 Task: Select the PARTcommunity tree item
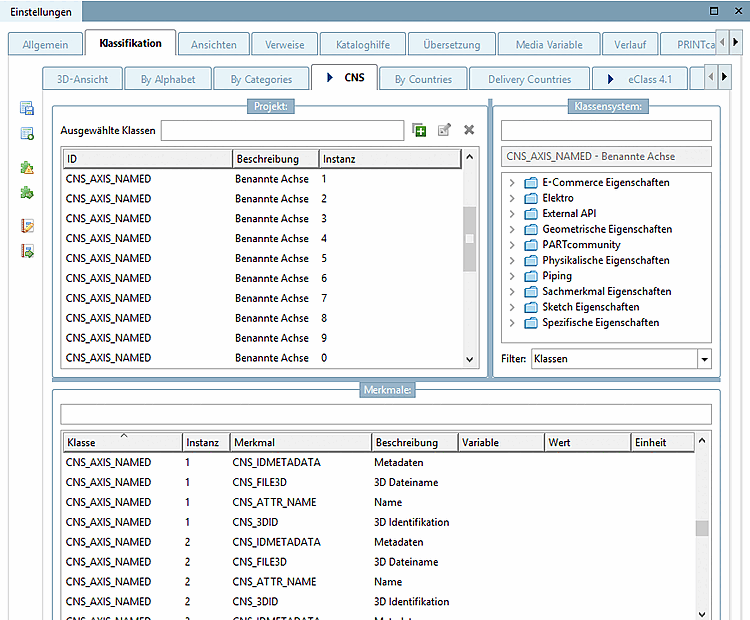tap(580, 245)
